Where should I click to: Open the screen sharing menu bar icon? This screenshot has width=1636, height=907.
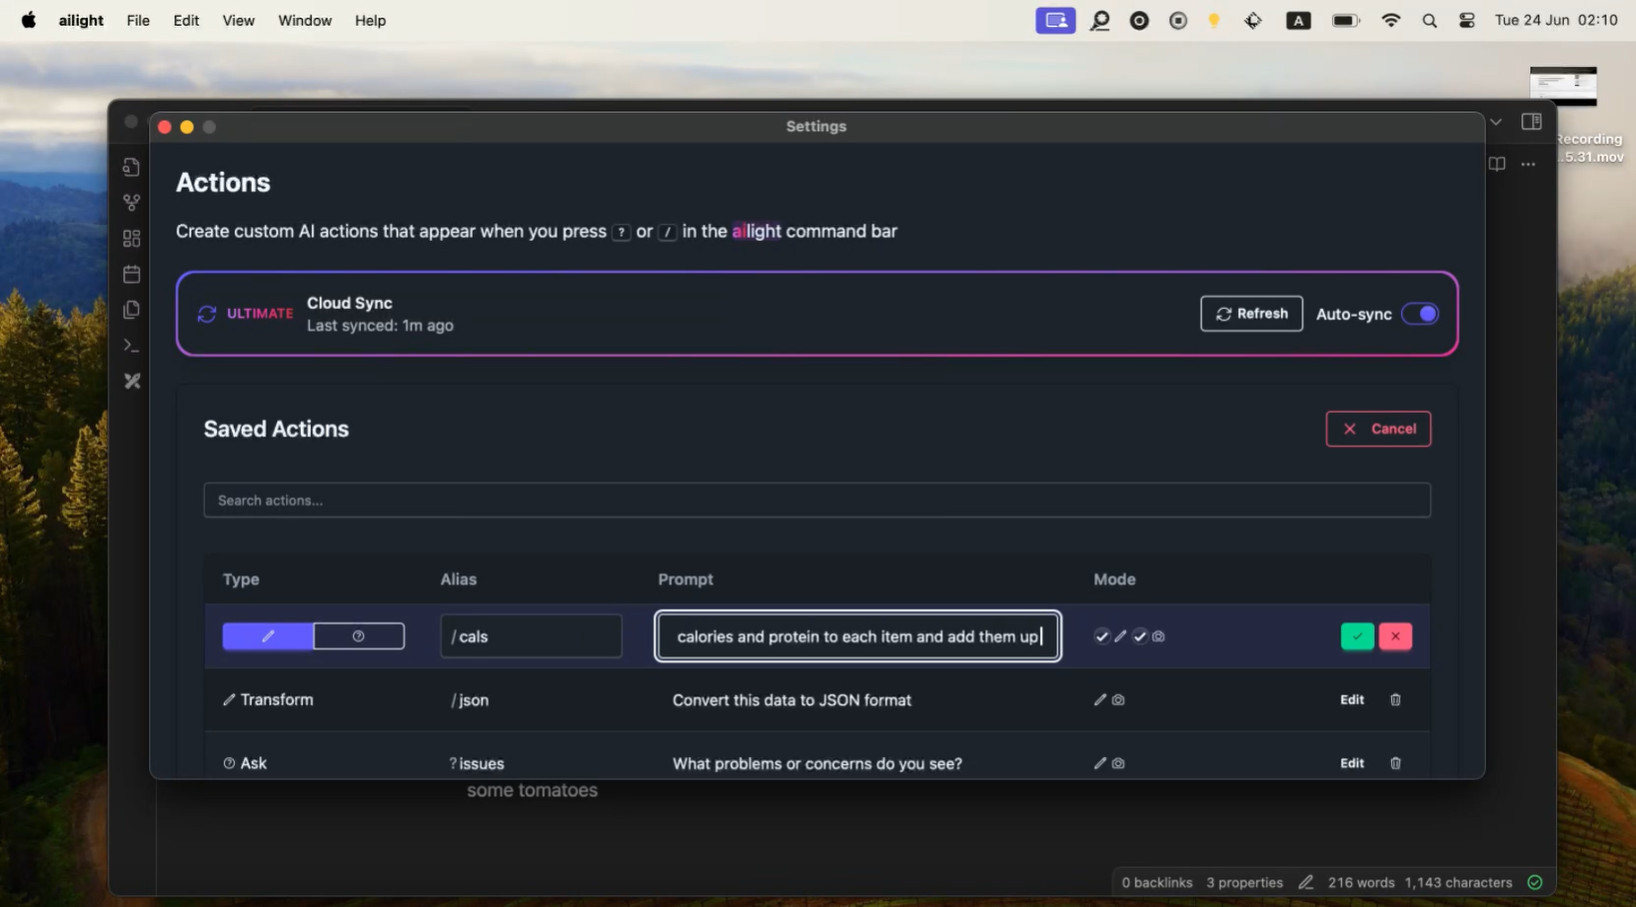(x=1055, y=20)
